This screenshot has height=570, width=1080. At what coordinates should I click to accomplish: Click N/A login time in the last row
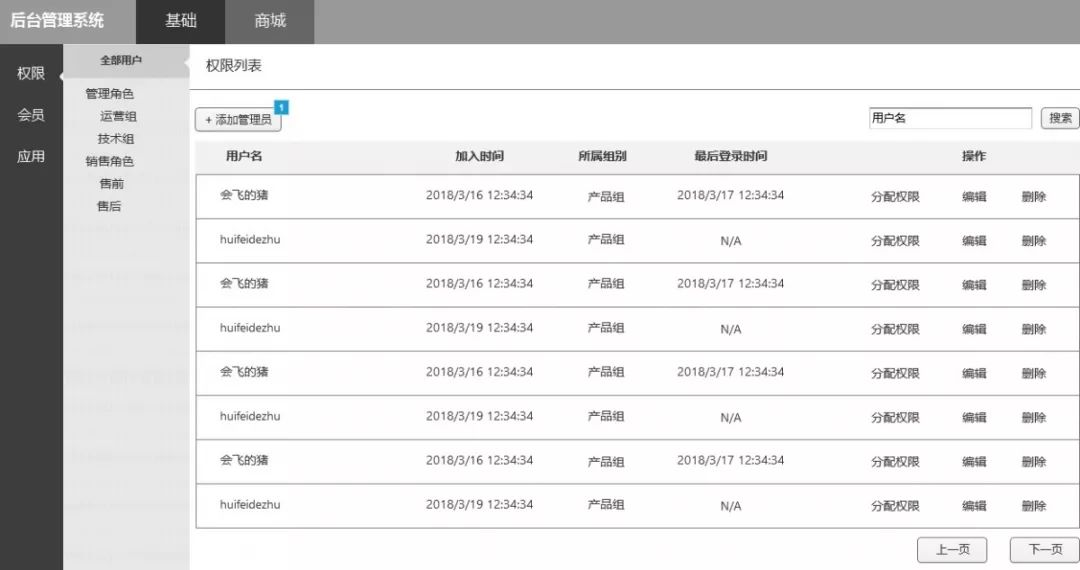click(731, 506)
